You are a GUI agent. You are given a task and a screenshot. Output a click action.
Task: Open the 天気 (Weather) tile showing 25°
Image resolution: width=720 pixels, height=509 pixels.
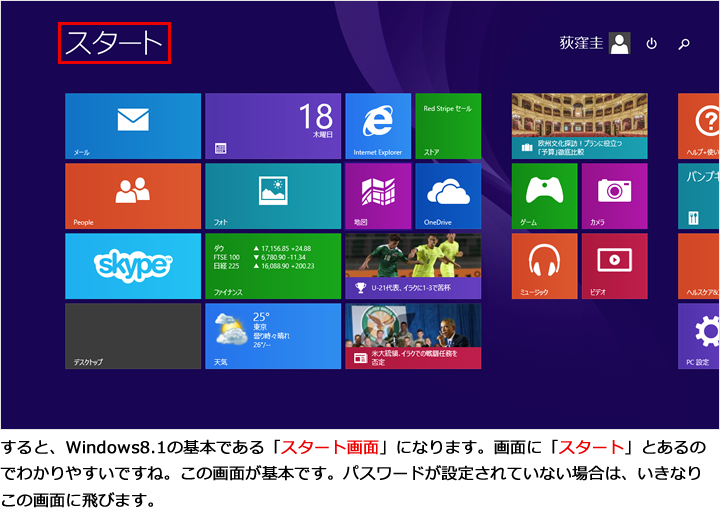(x=273, y=336)
